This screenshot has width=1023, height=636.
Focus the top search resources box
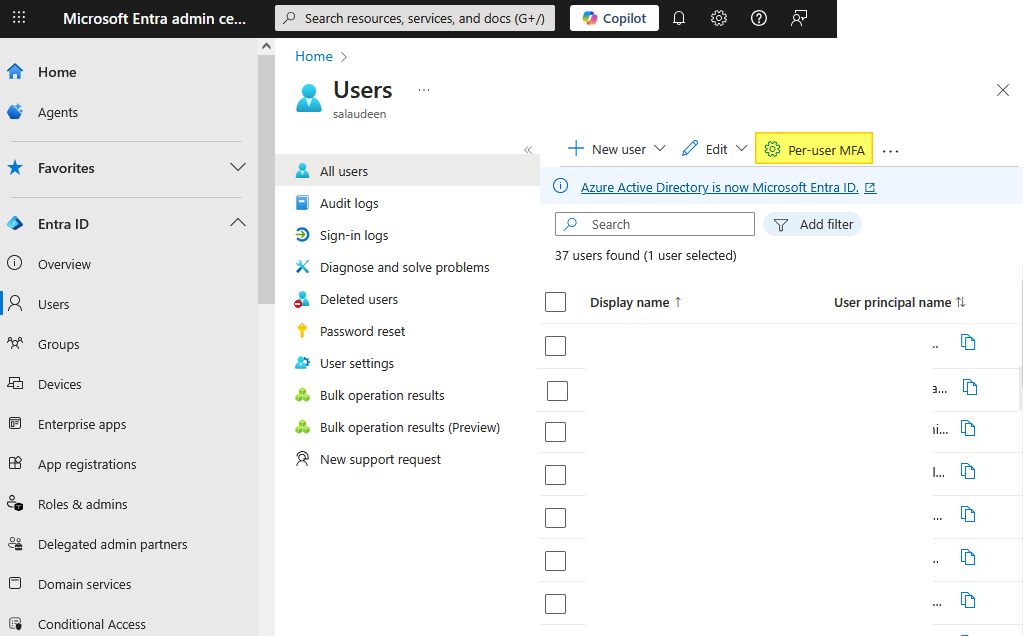tap(415, 18)
